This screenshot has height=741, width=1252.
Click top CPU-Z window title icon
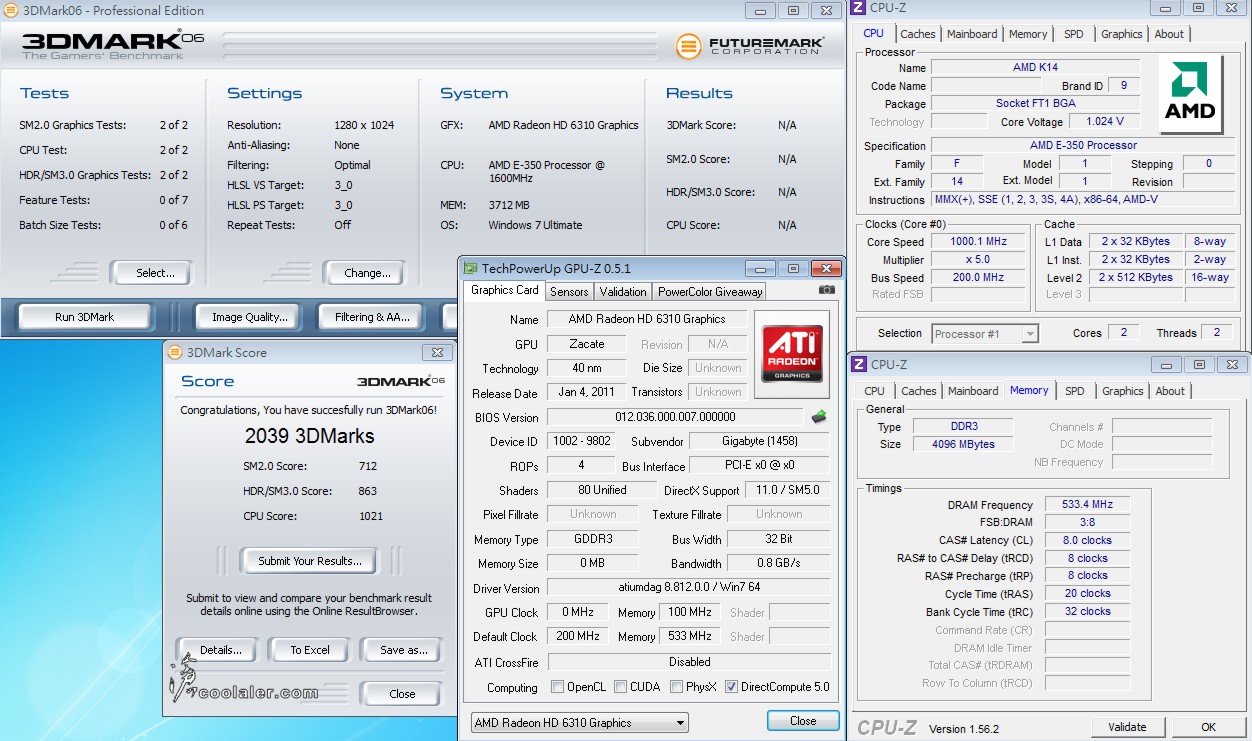click(859, 8)
